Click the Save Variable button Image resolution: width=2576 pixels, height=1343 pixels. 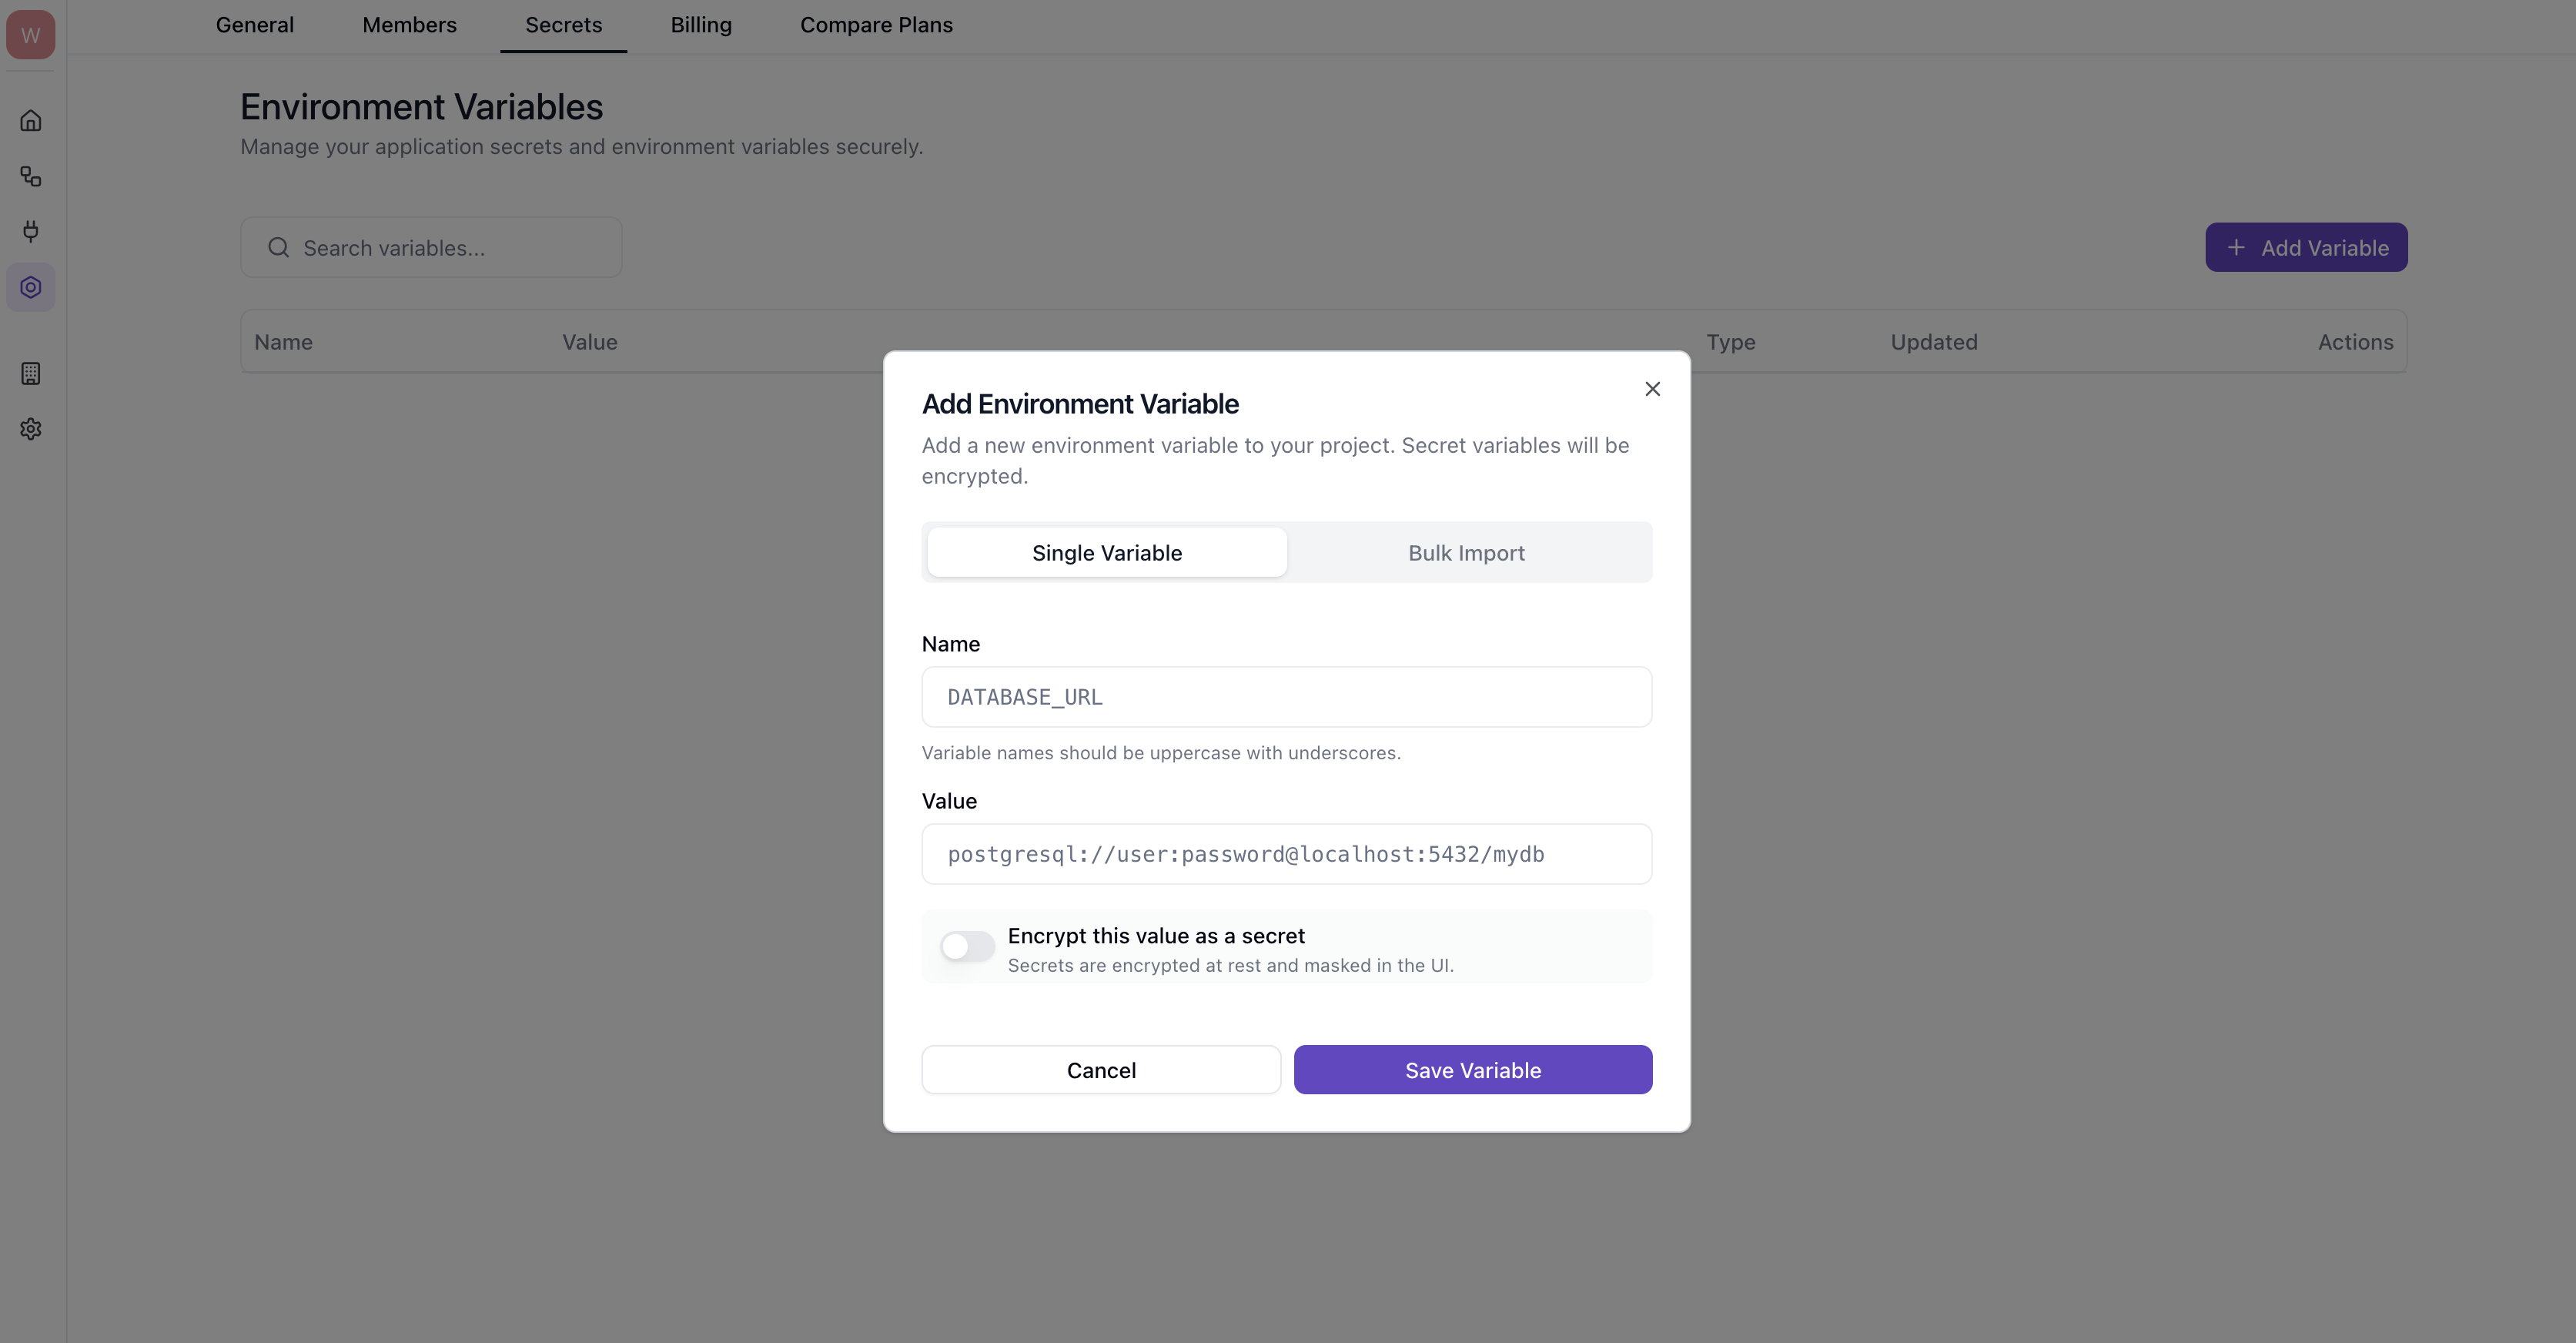[1472, 1070]
